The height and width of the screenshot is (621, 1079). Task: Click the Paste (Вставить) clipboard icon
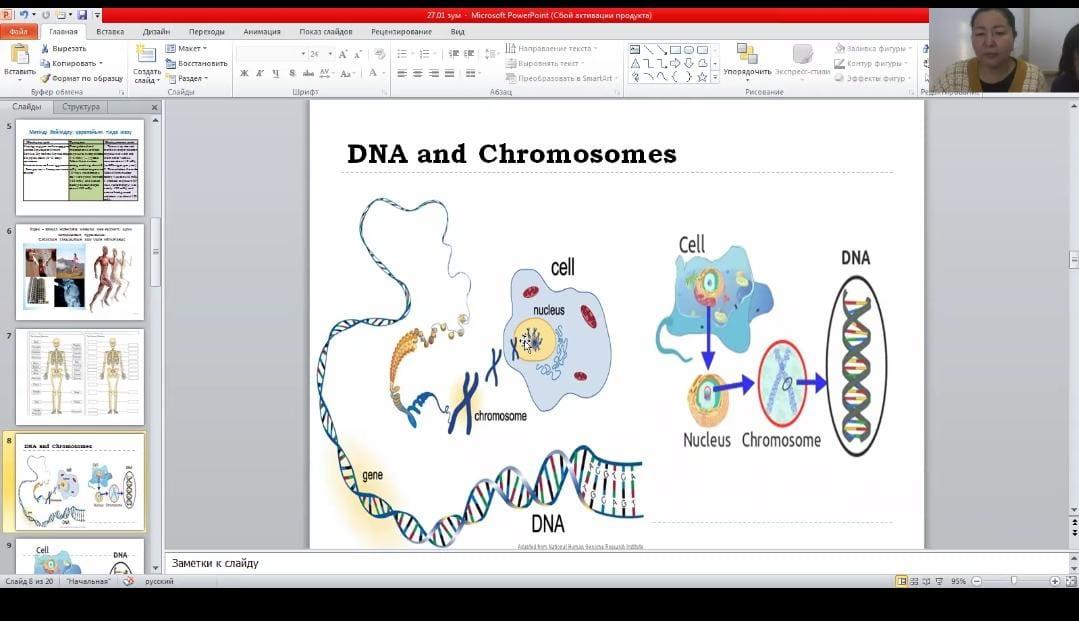(19, 54)
